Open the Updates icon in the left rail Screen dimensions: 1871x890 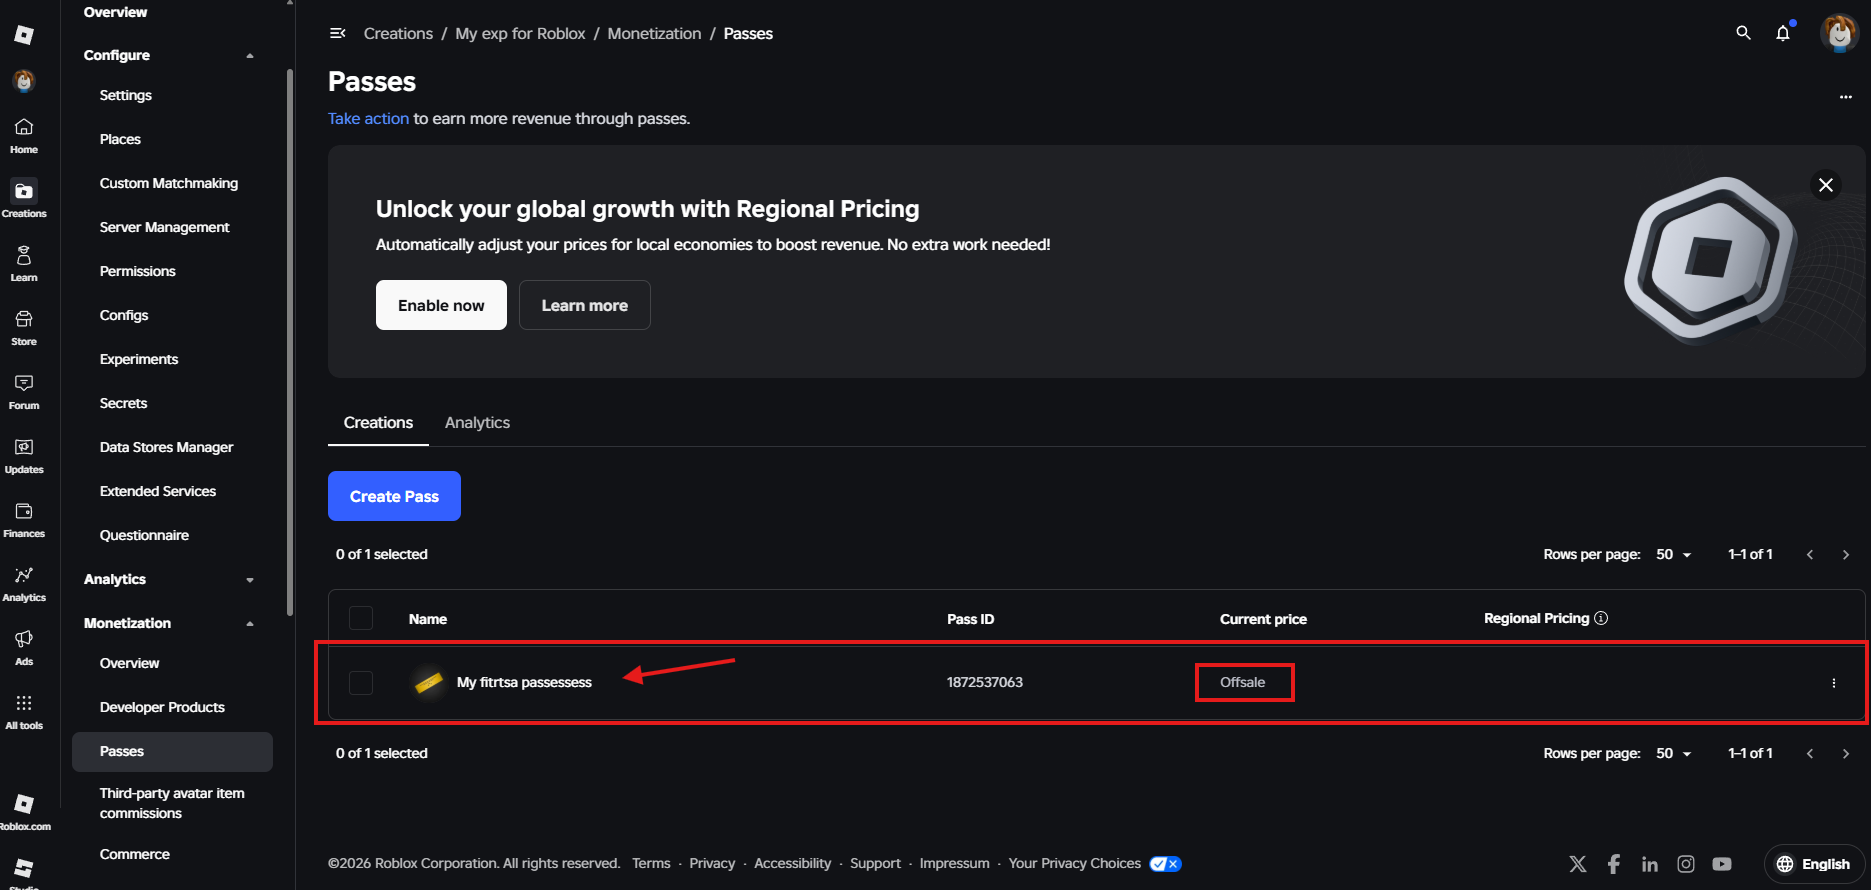coord(24,455)
